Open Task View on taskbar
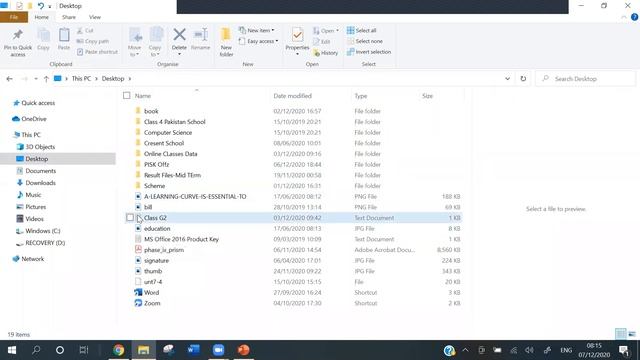 pos(84,350)
